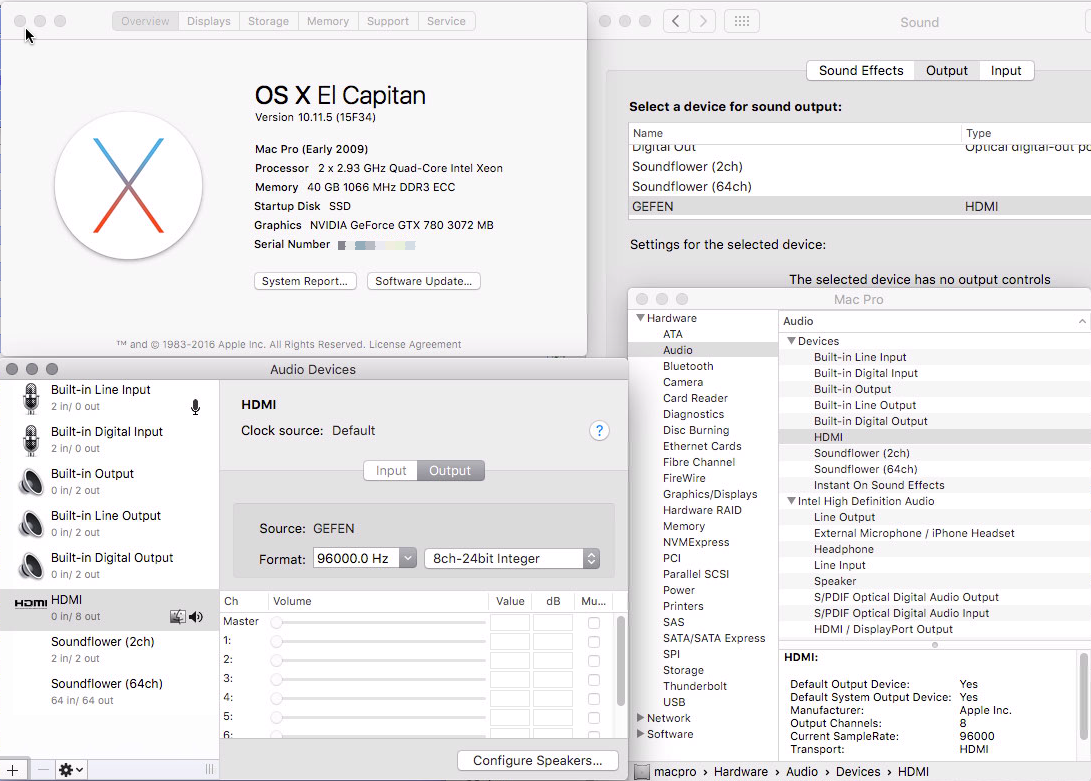This screenshot has width=1091, height=781.
Task: Adjust the channel 3 volume slider
Action: click(379, 679)
